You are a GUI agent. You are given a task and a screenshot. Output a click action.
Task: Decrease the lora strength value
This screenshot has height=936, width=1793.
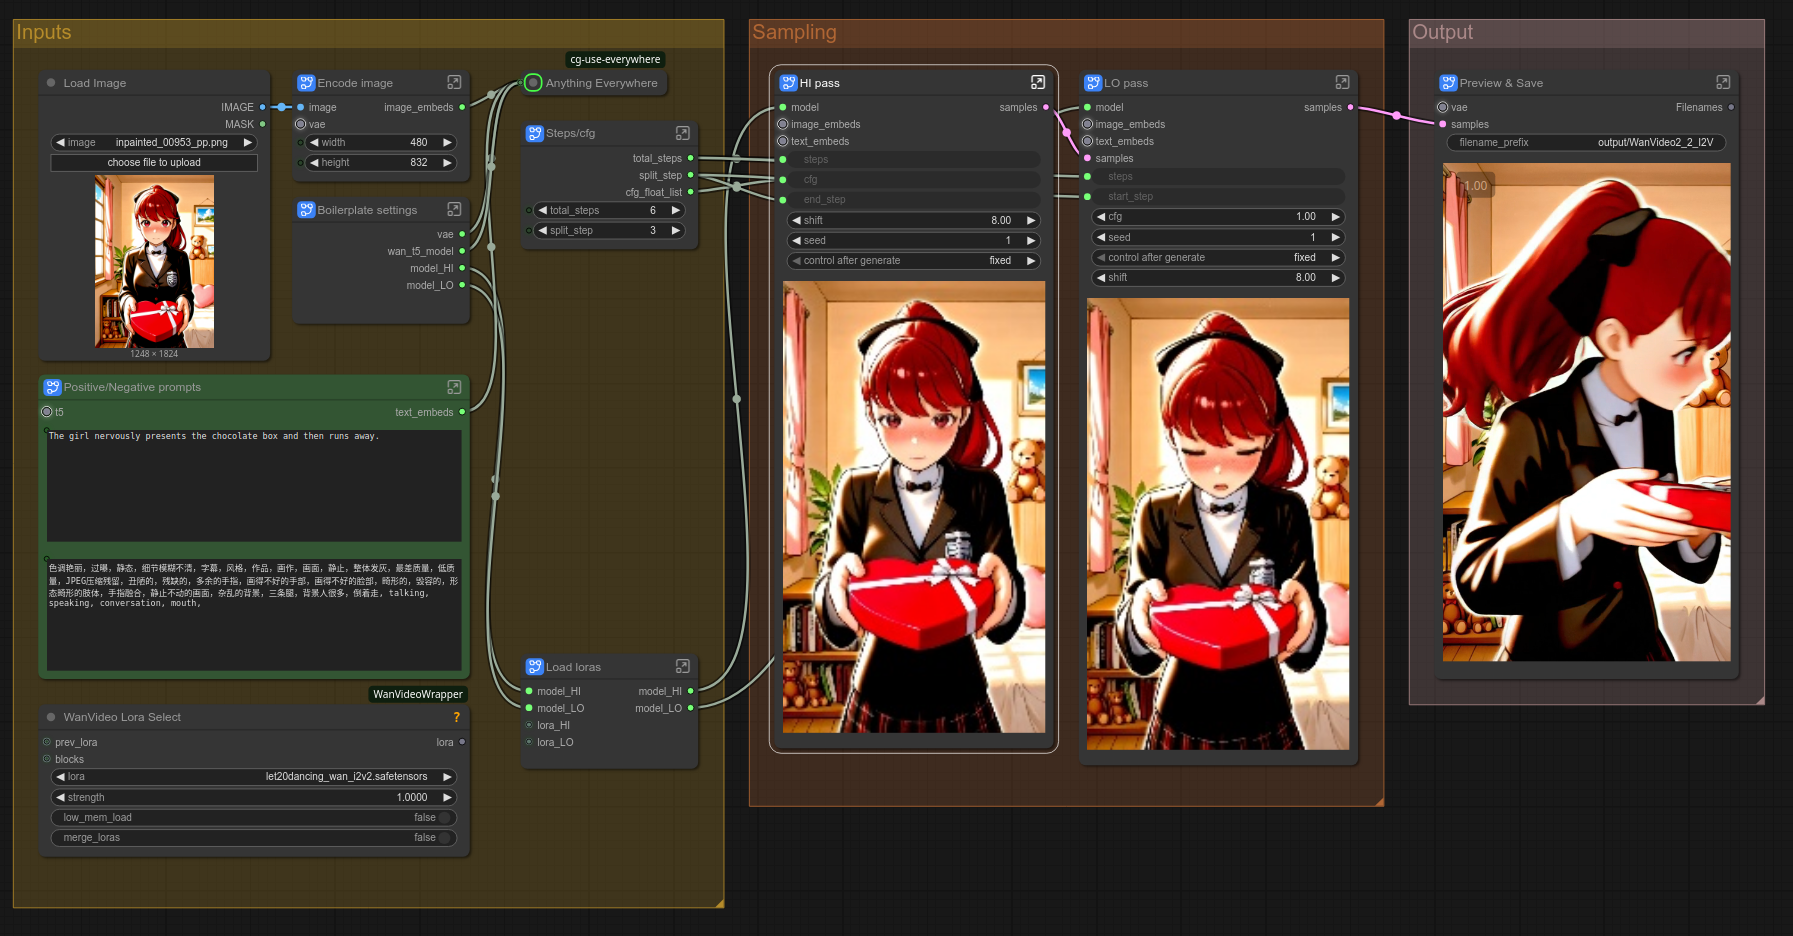pos(61,797)
